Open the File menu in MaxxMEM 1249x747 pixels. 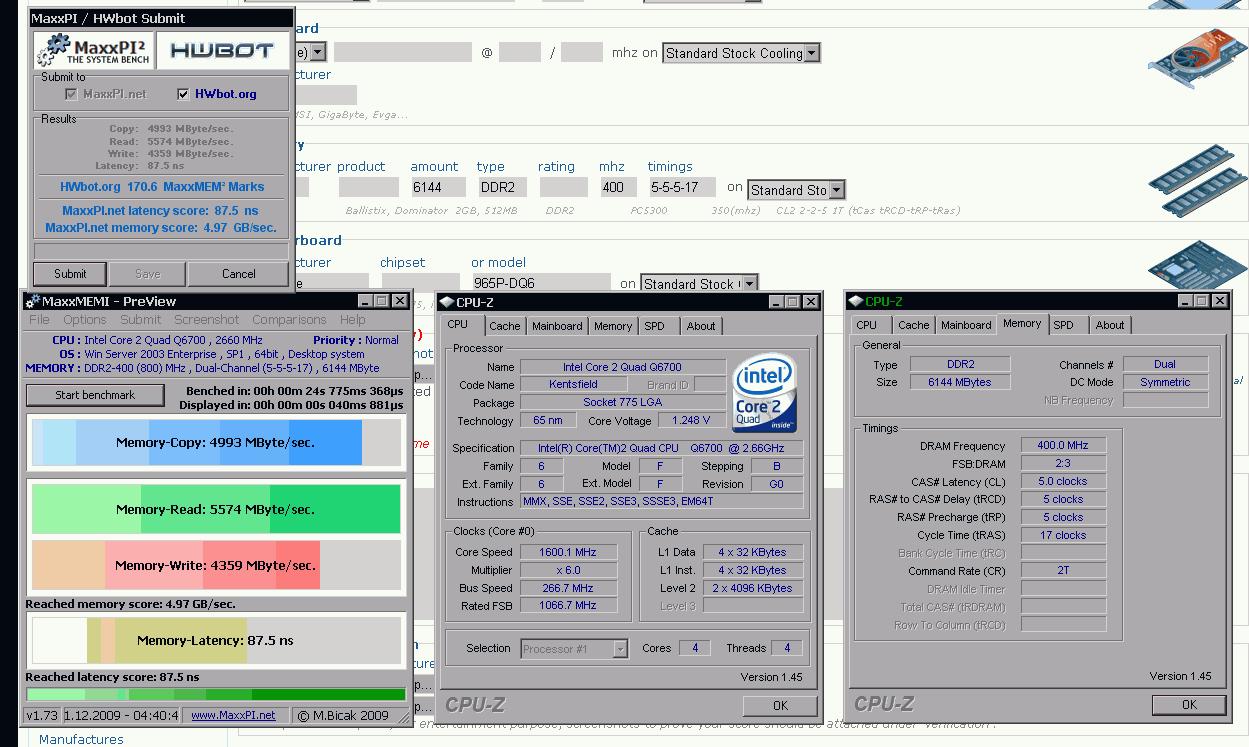39,320
